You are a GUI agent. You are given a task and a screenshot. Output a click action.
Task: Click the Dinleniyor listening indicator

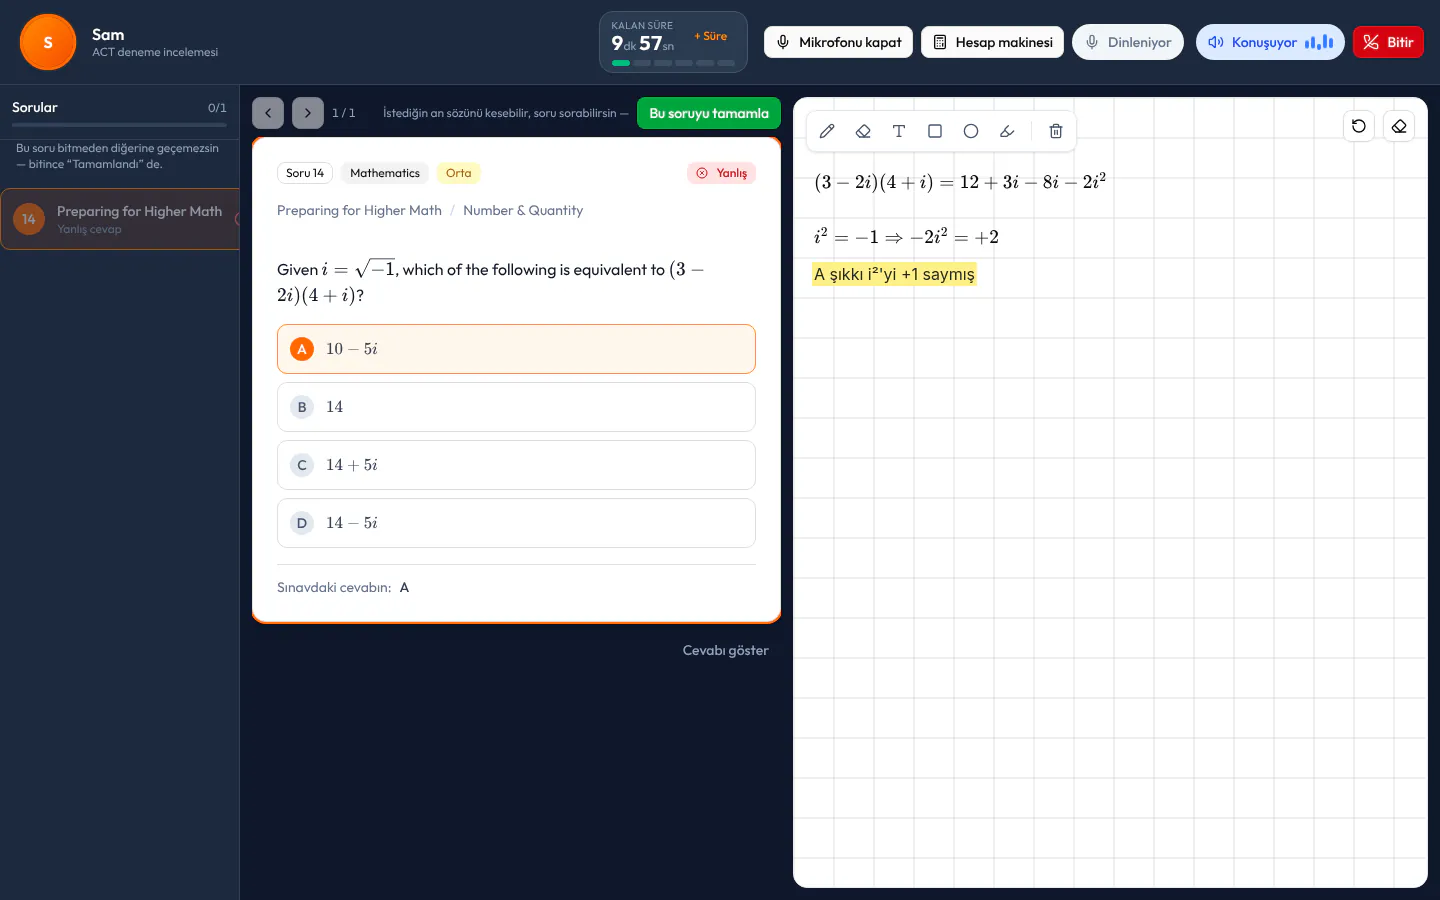(x=1128, y=42)
